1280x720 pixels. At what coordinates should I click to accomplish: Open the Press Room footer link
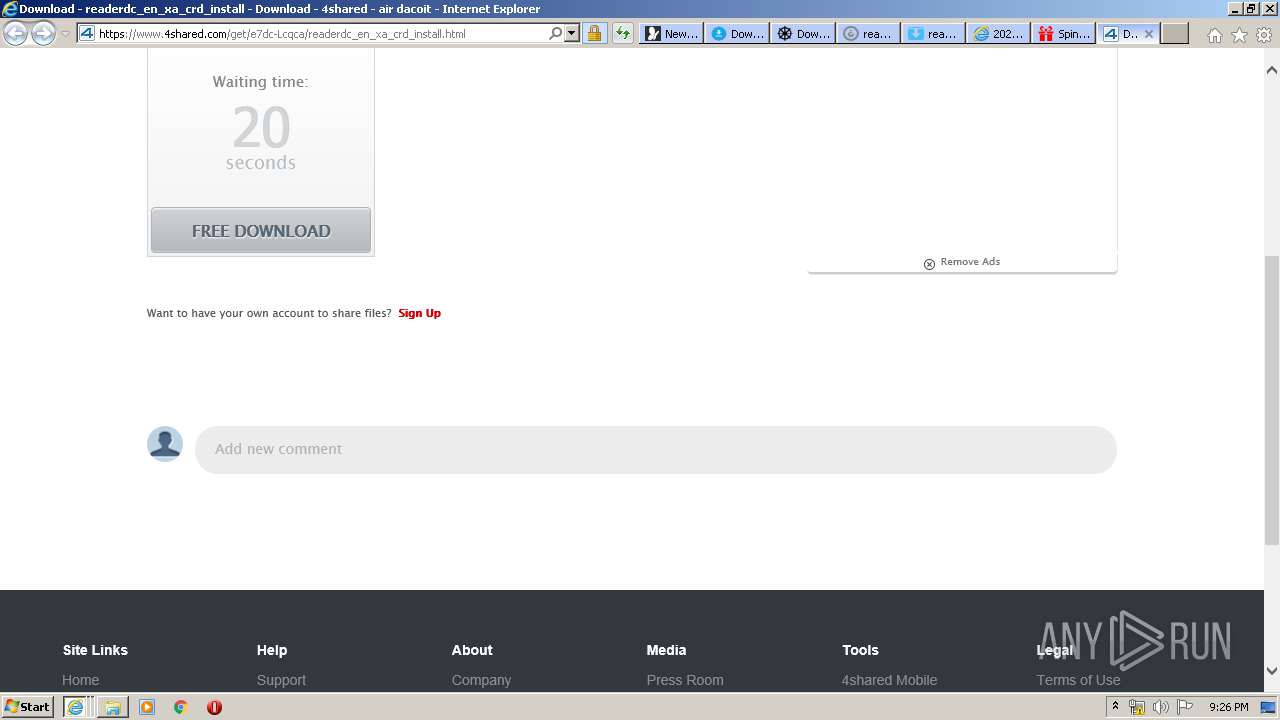(x=685, y=680)
